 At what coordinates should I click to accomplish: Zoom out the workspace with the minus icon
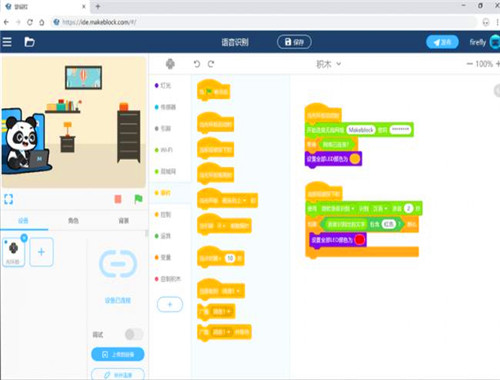469,64
